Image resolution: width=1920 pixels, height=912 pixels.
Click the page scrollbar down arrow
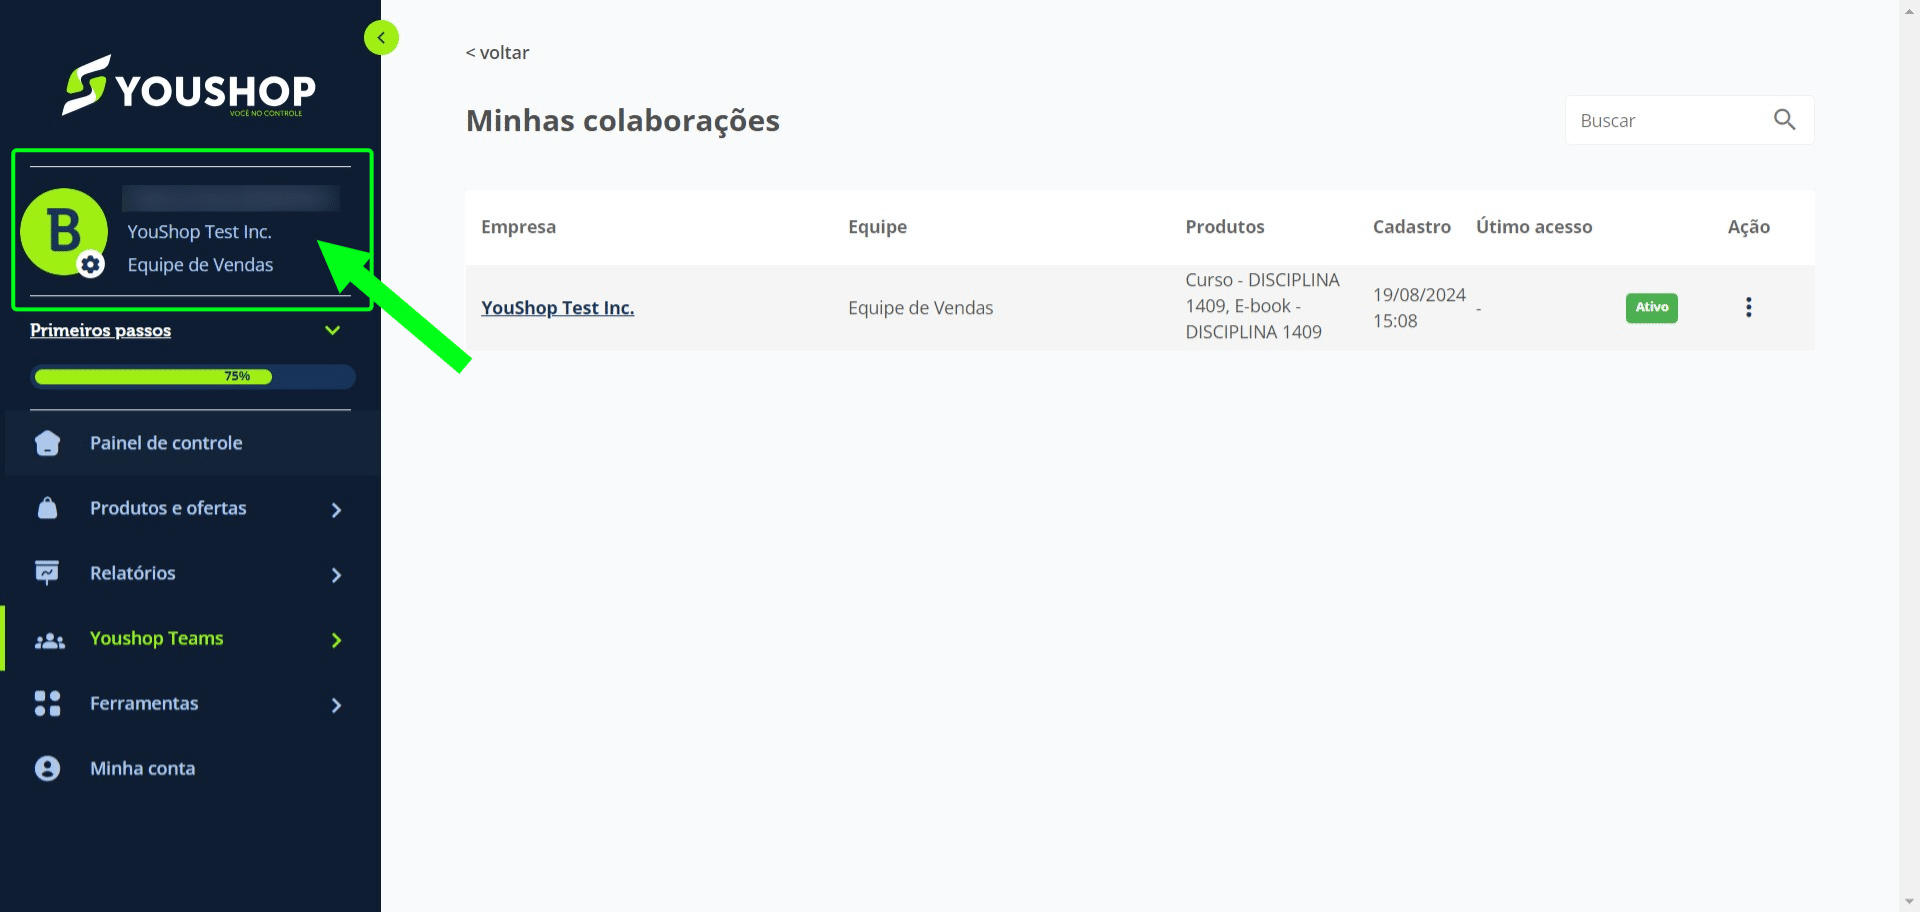tap(1910, 902)
